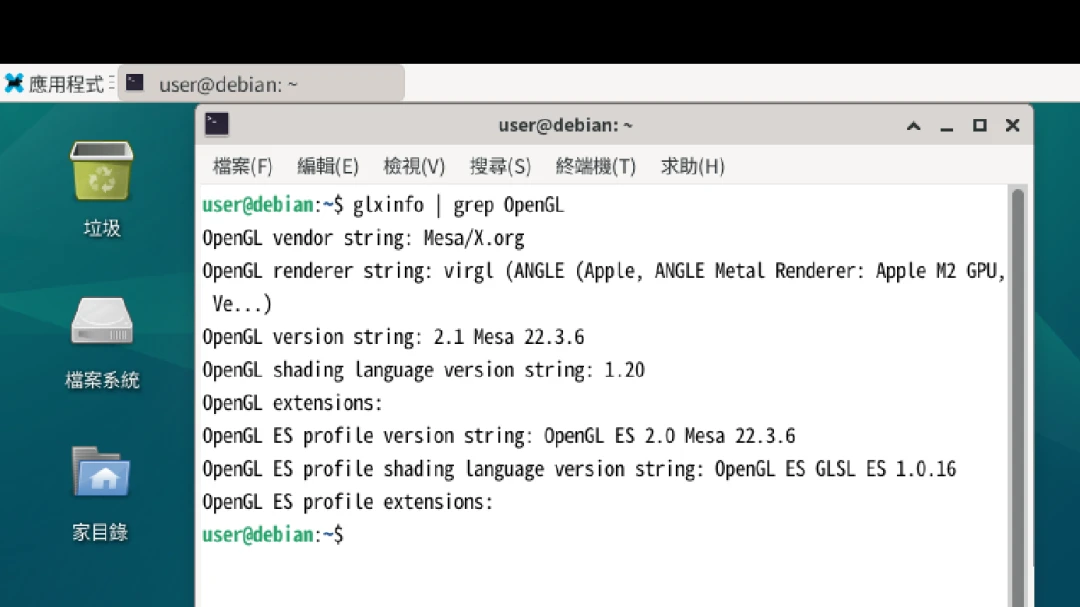Select the File System drive icon

pos(101,323)
